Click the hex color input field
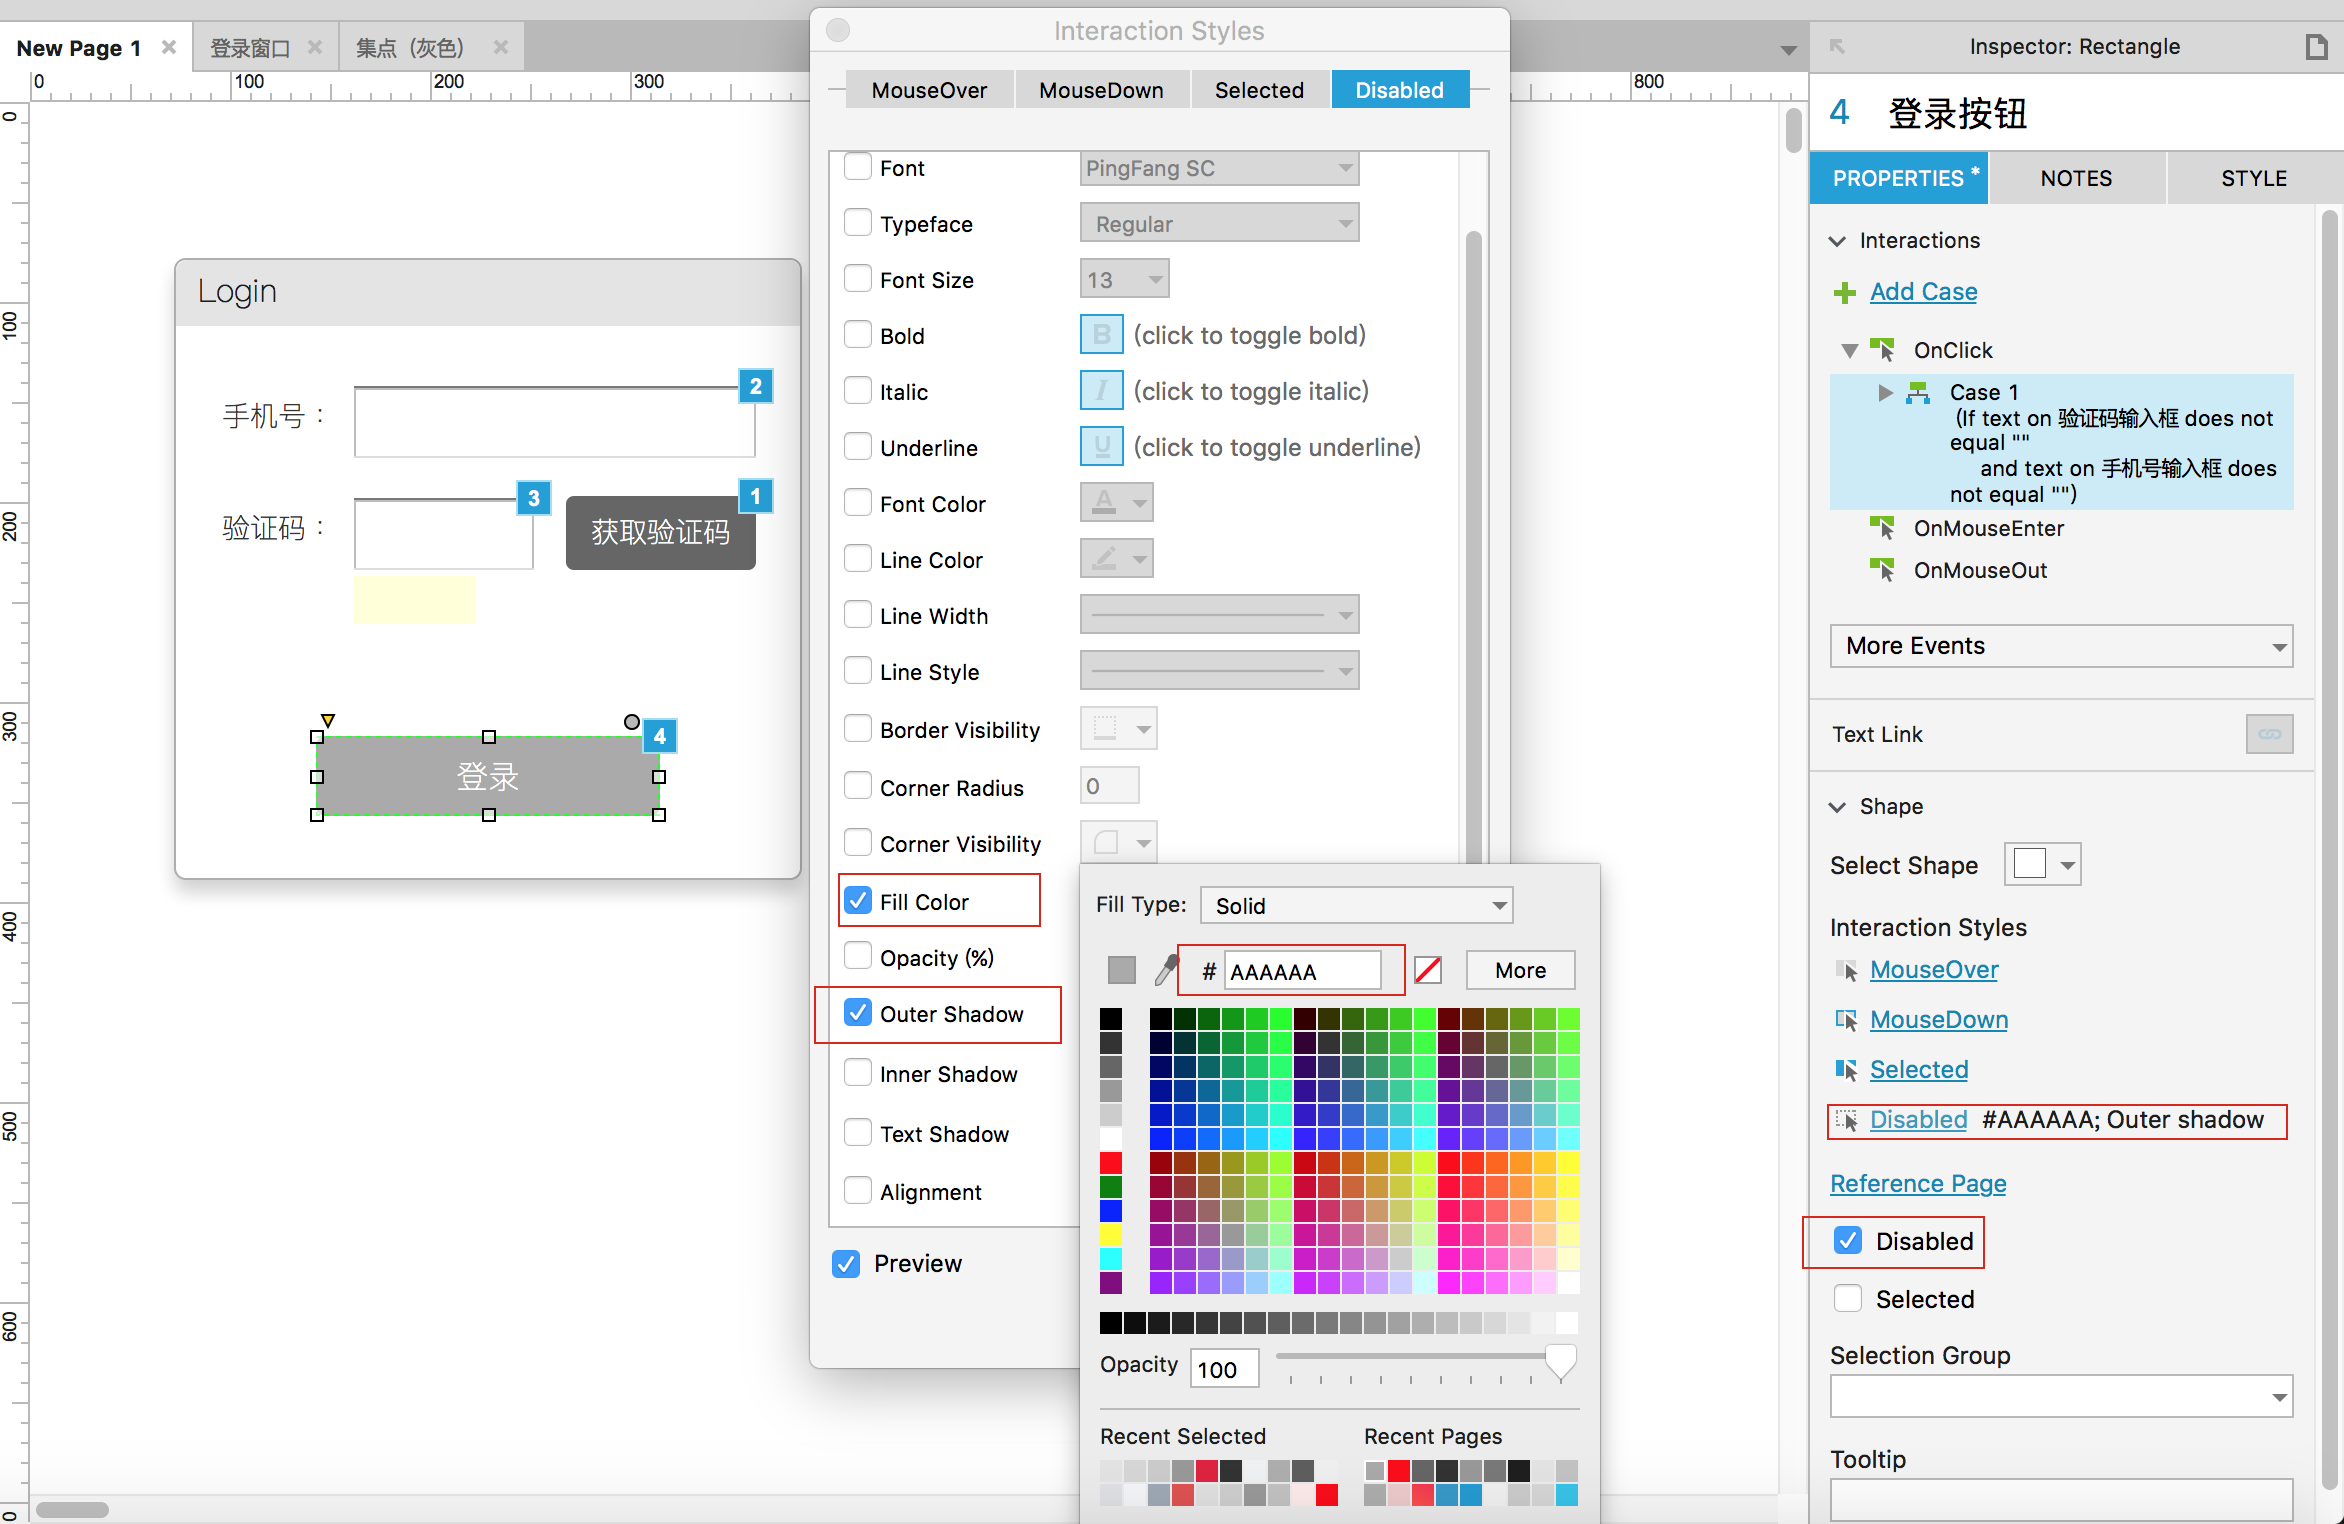 pos(1302,971)
